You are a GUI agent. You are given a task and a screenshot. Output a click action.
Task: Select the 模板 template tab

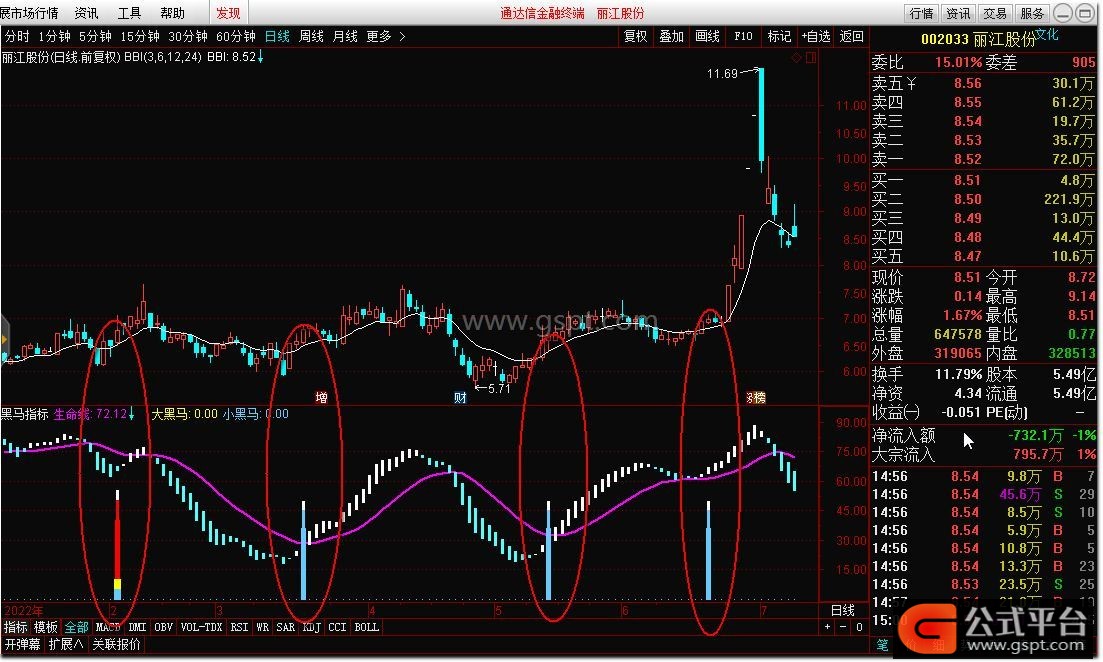pyautogui.click(x=46, y=628)
